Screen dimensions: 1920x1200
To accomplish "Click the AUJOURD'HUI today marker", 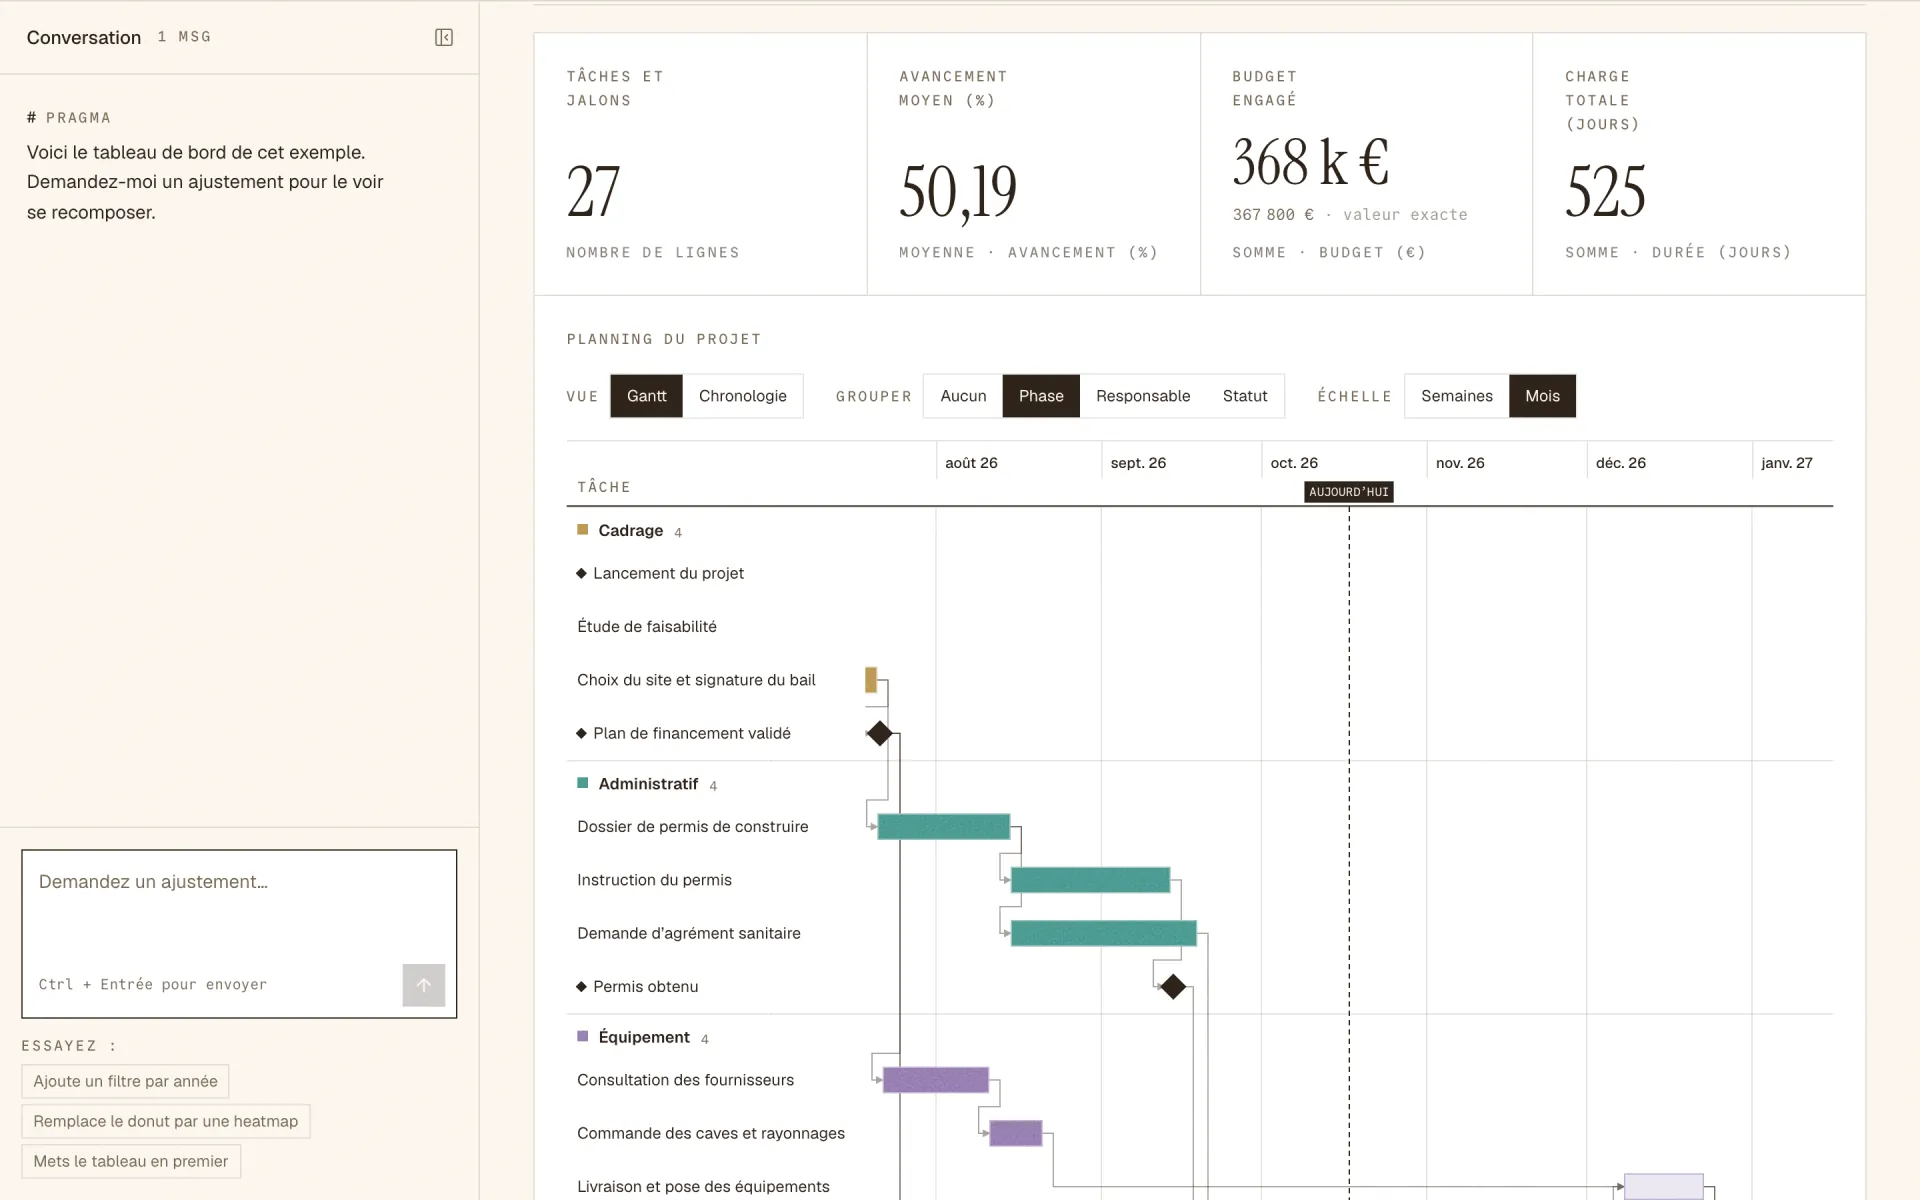I will click(x=1348, y=492).
